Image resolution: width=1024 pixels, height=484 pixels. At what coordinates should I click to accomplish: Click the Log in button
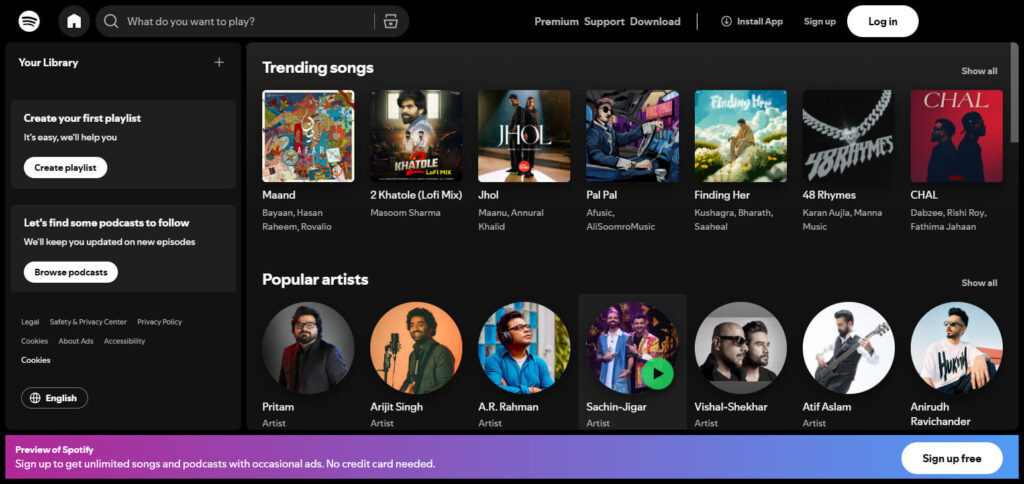click(x=882, y=22)
